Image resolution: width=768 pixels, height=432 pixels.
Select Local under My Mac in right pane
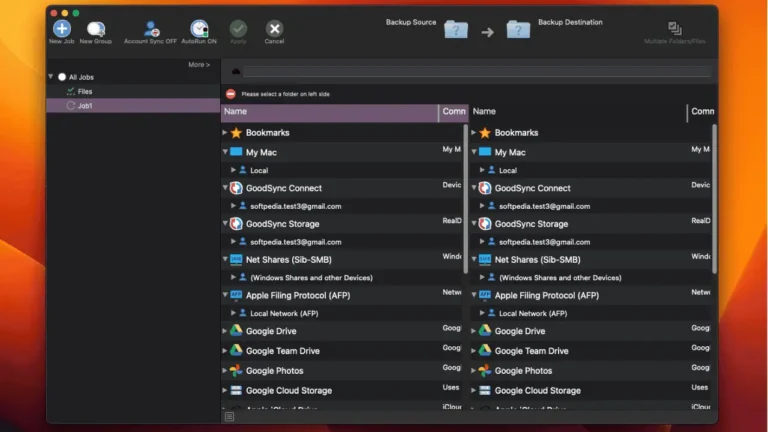[508, 170]
